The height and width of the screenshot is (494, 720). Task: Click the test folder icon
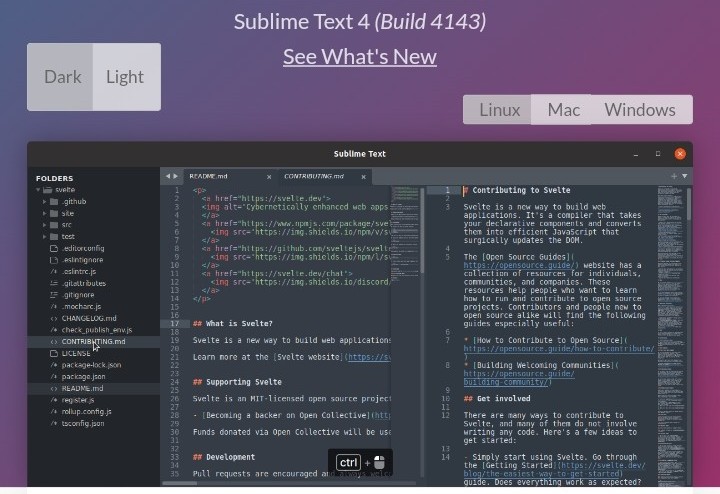click(54, 237)
